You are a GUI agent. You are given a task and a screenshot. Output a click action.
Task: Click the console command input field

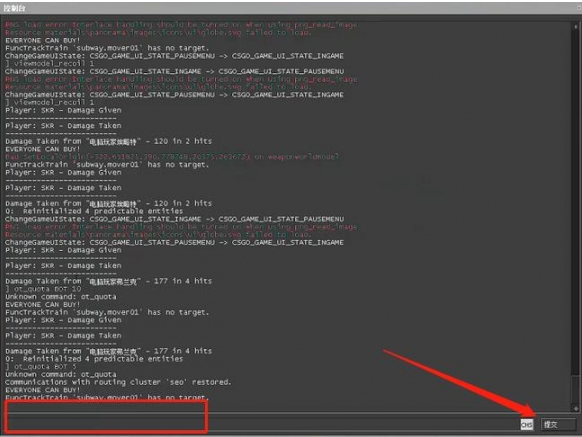pyautogui.click(x=261, y=424)
